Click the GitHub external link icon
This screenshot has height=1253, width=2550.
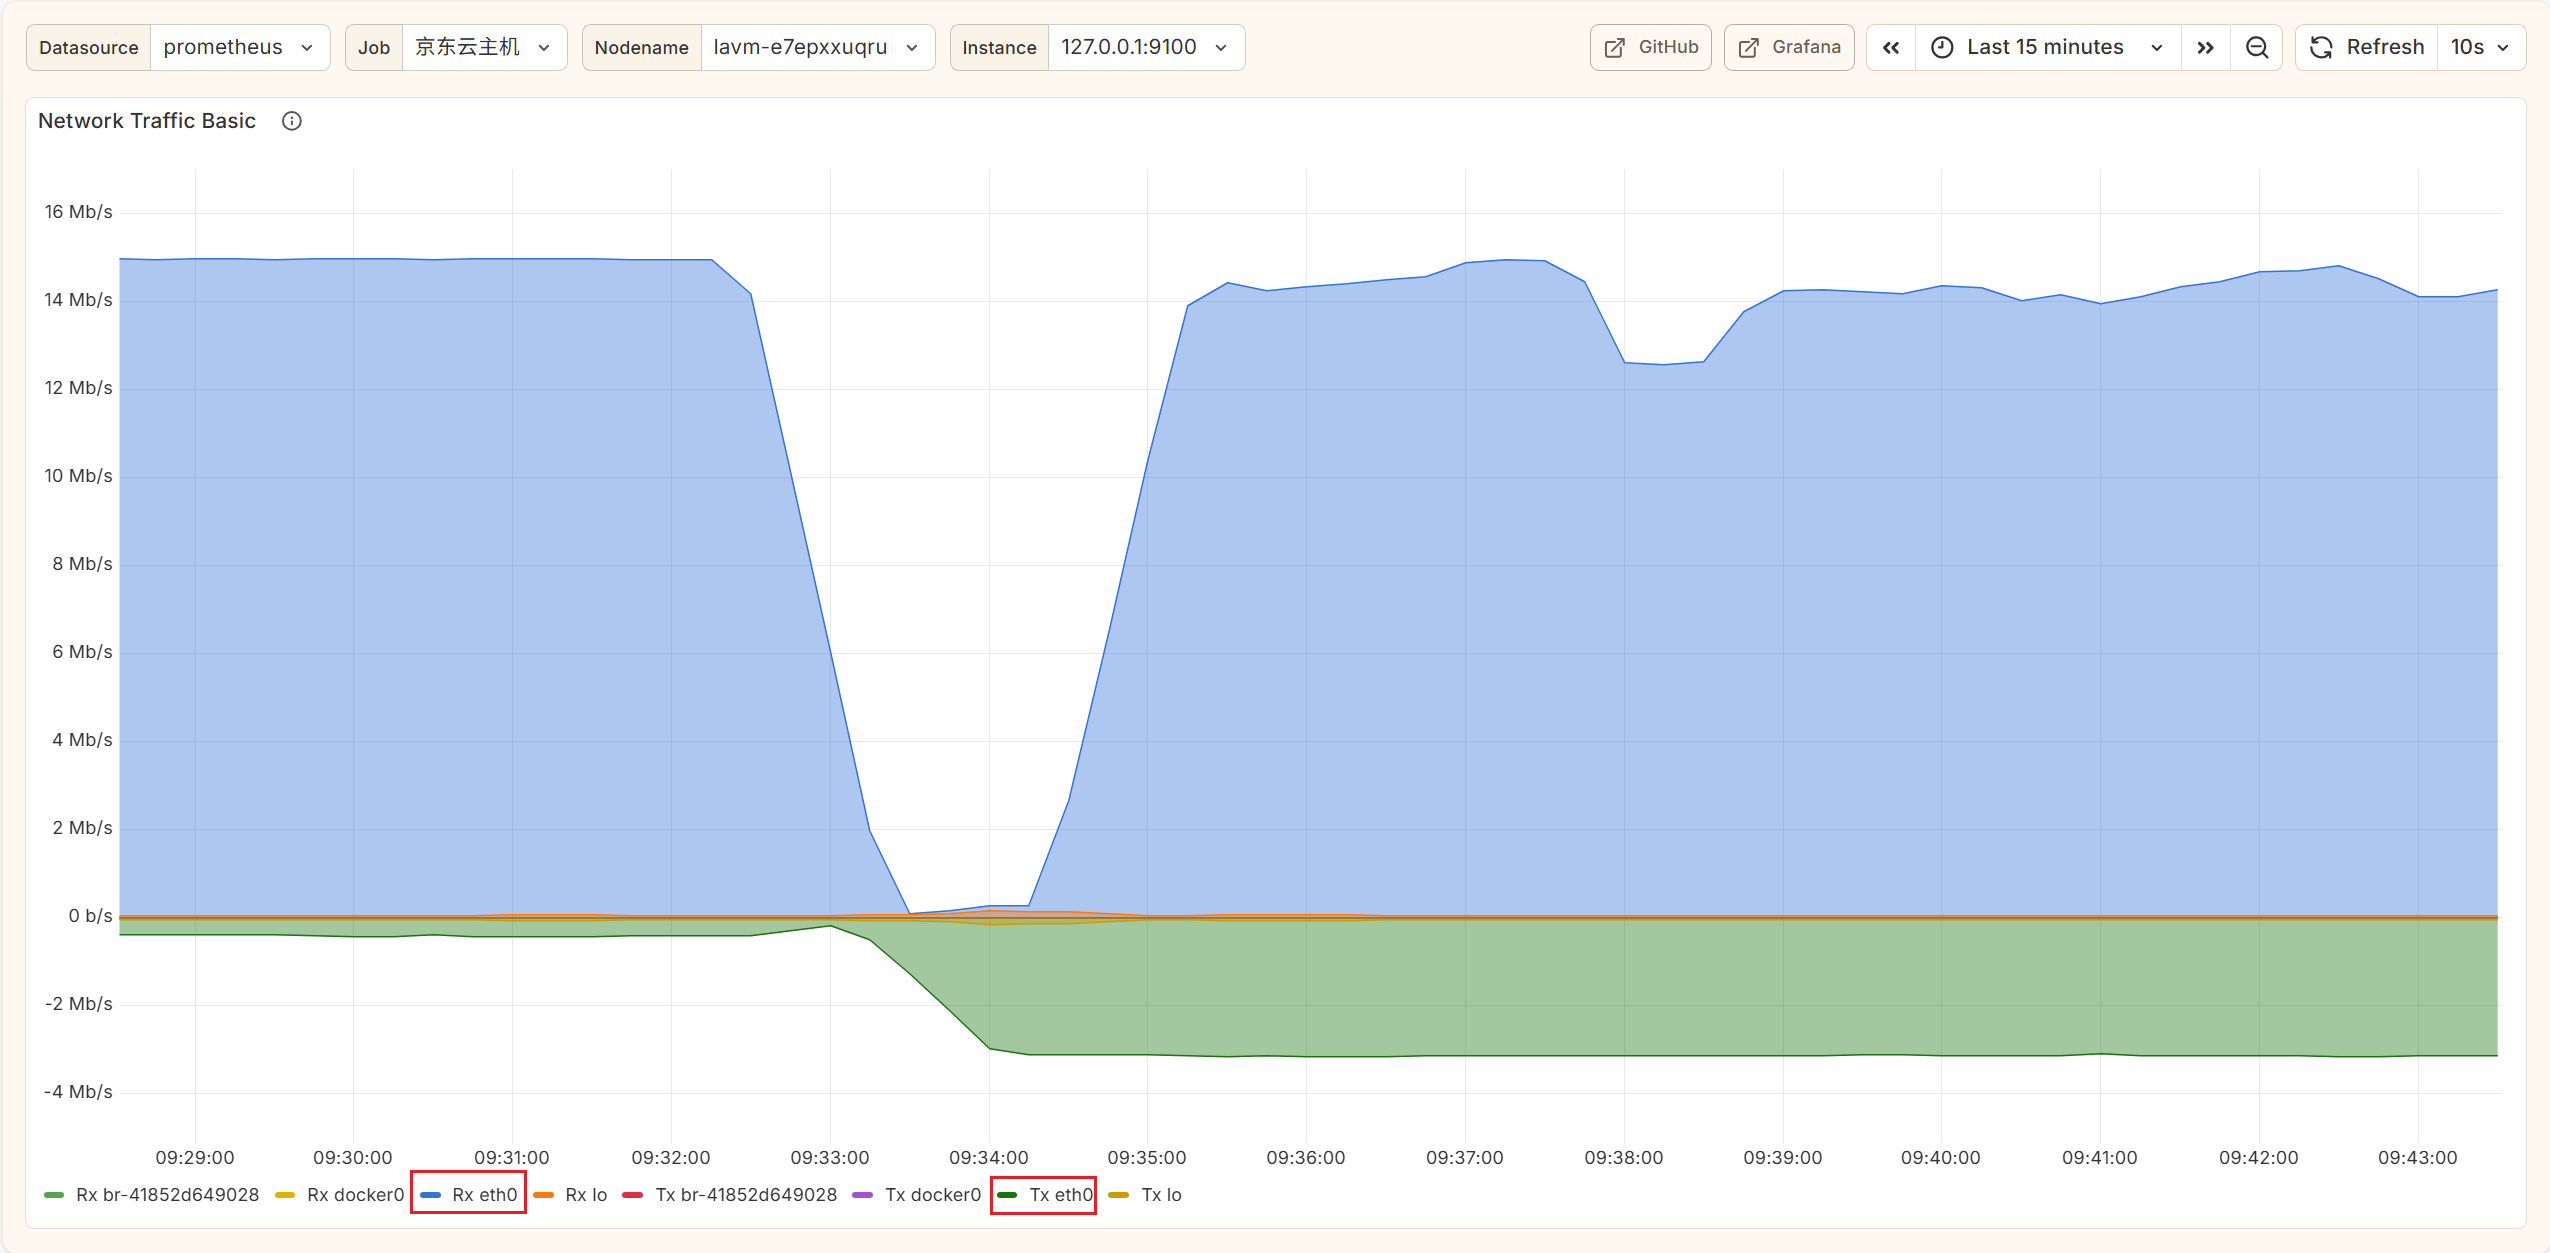[x=1614, y=48]
